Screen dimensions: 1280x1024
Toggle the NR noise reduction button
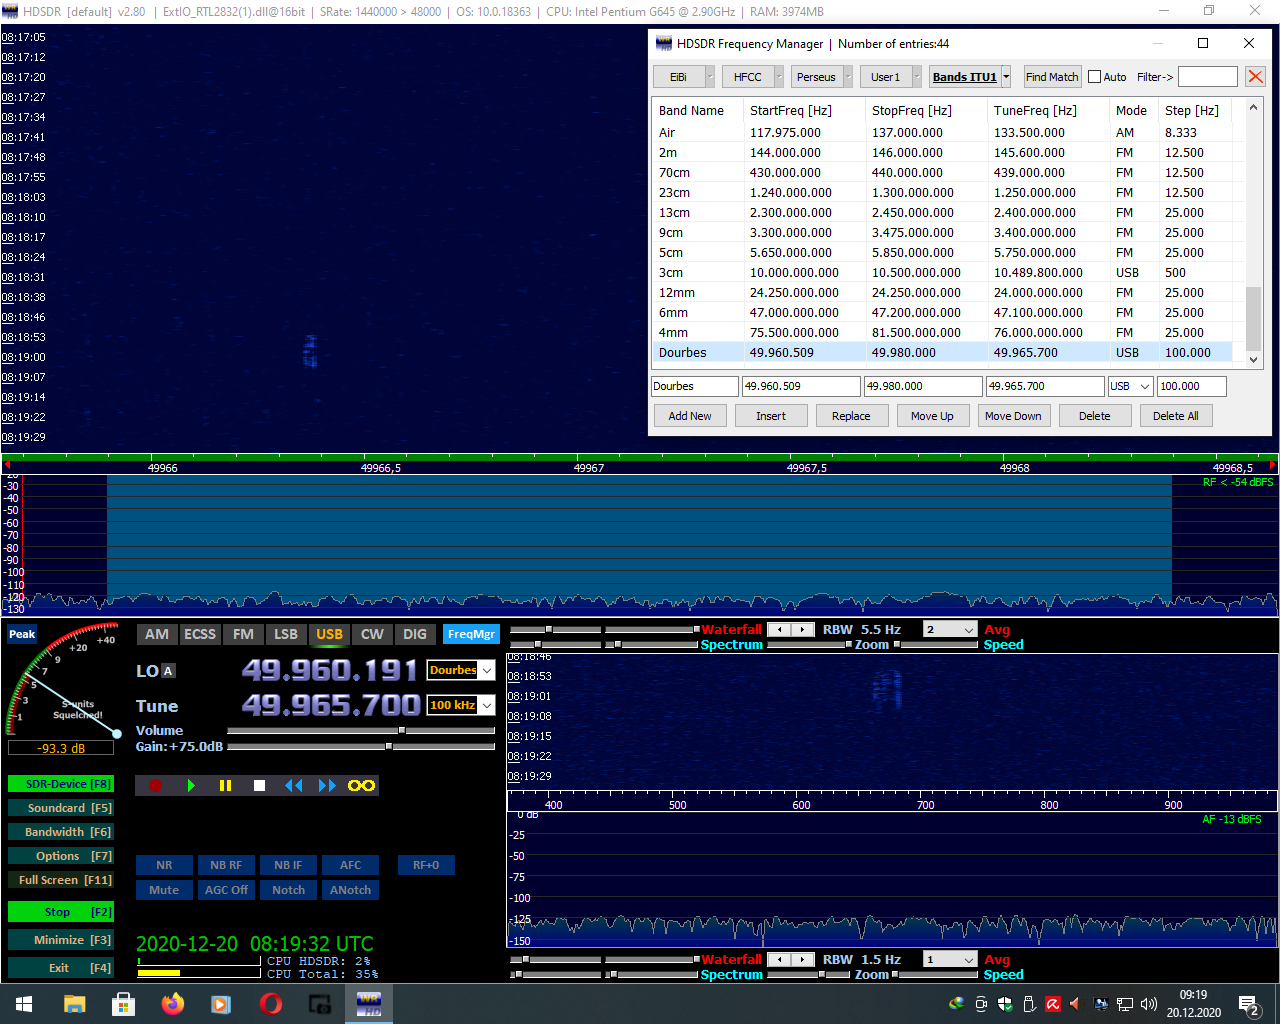[164, 865]
